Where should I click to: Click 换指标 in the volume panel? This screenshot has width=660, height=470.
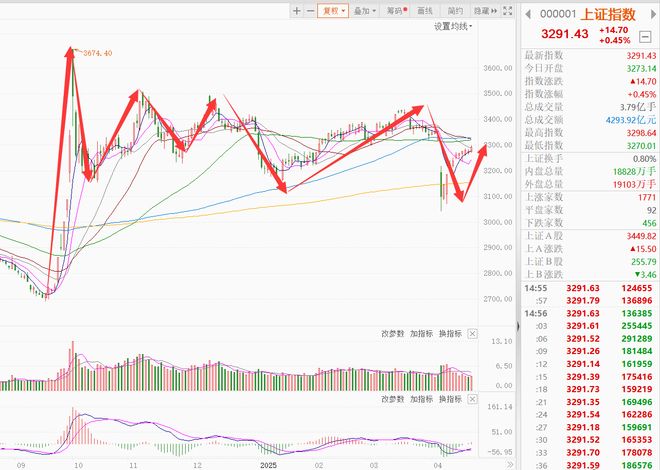450,334
